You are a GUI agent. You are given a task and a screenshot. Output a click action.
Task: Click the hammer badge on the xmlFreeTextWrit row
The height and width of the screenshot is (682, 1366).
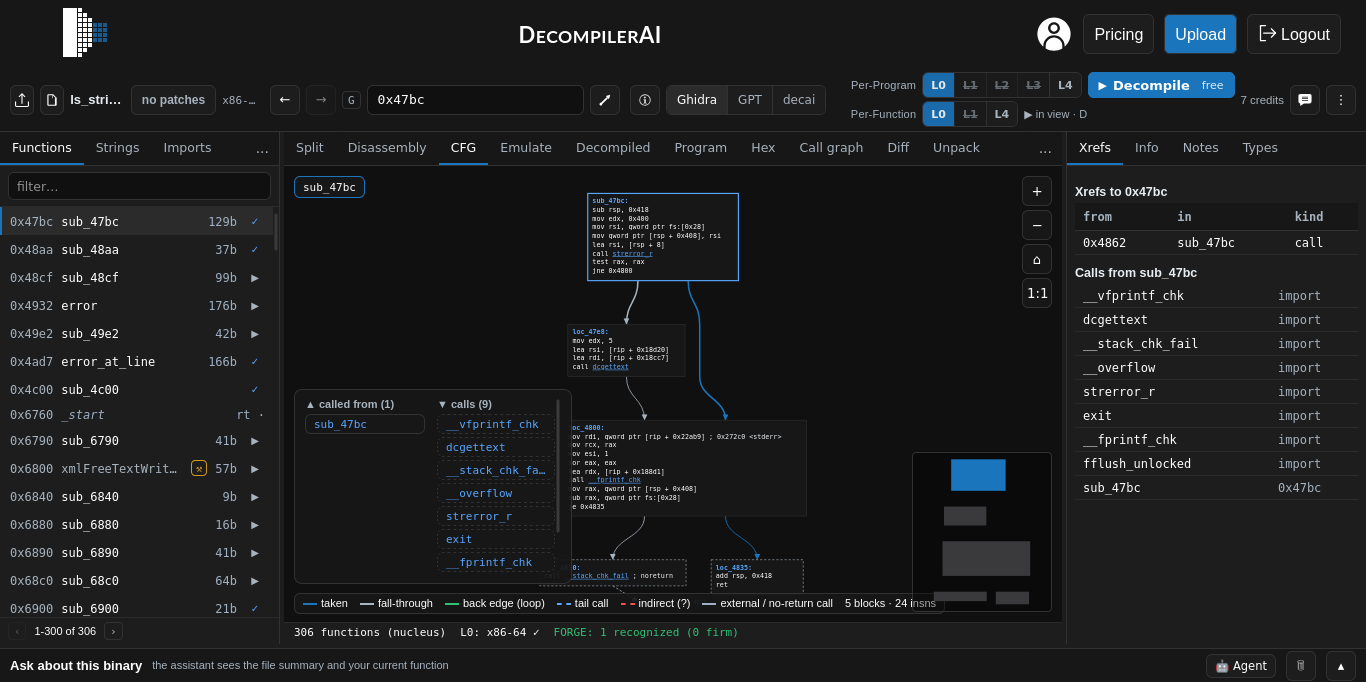(x=199, y=468)
